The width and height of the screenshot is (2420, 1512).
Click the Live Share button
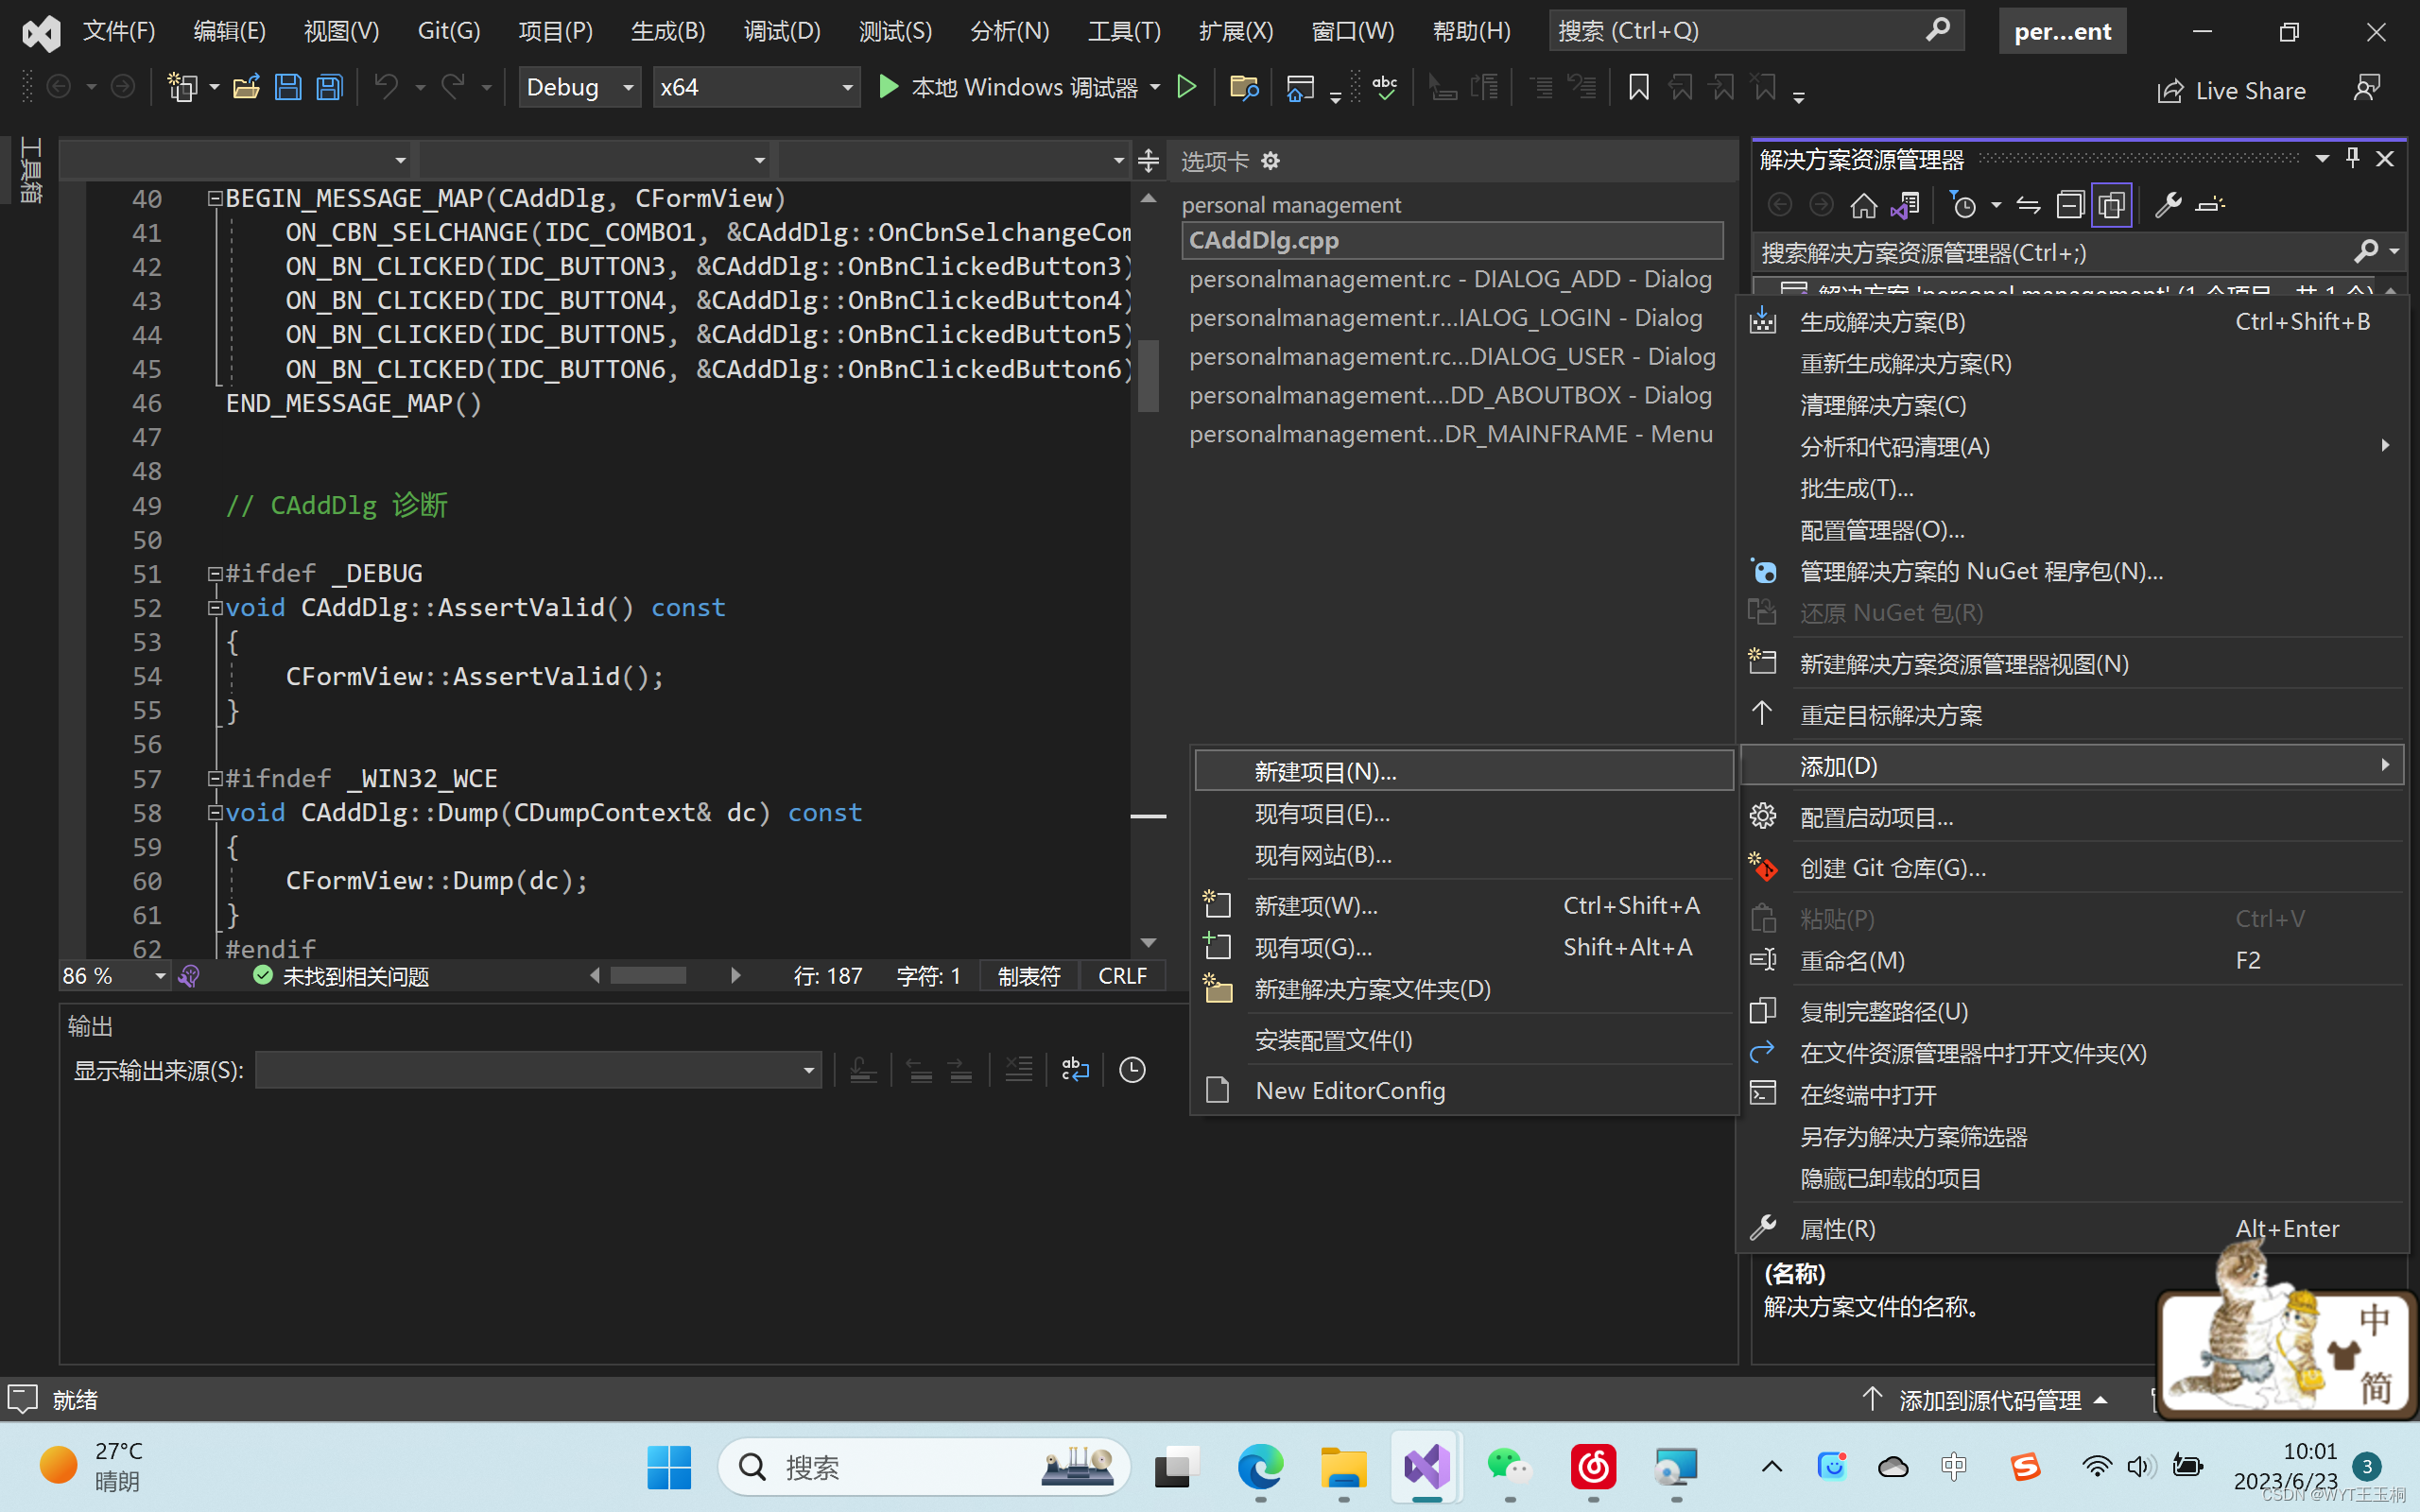[2233, 90]
